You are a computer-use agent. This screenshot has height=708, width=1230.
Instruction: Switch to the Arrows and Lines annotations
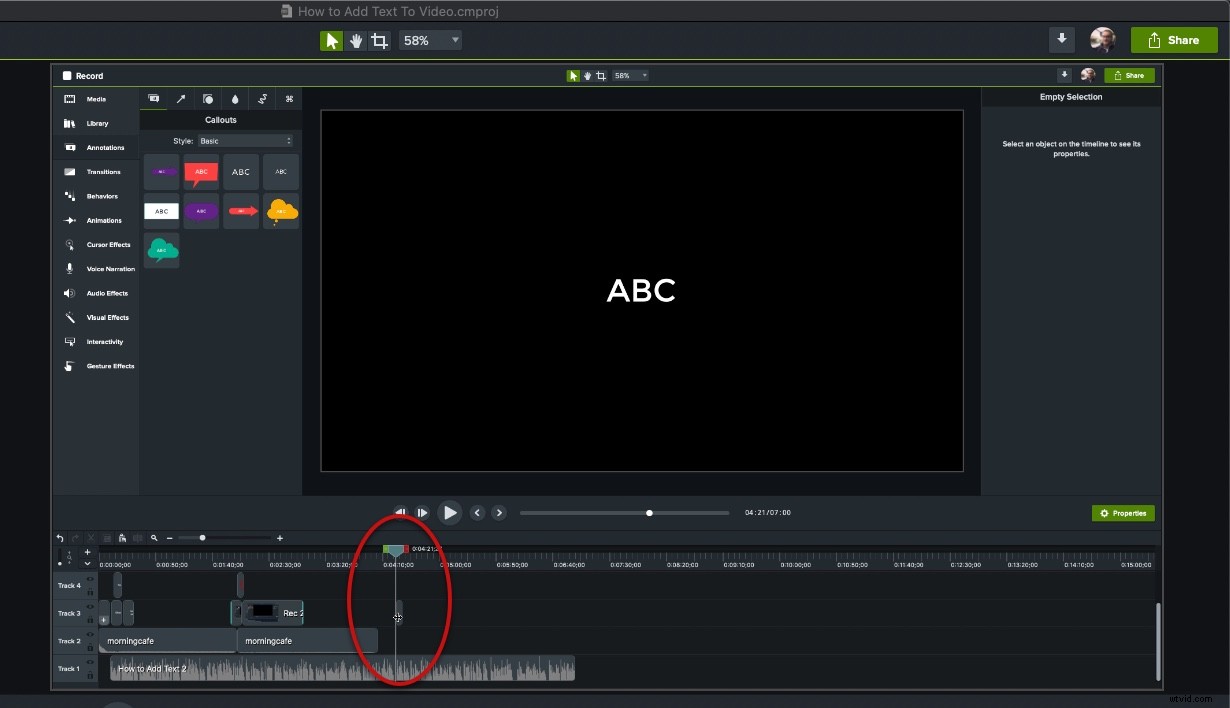click(181, 99)
